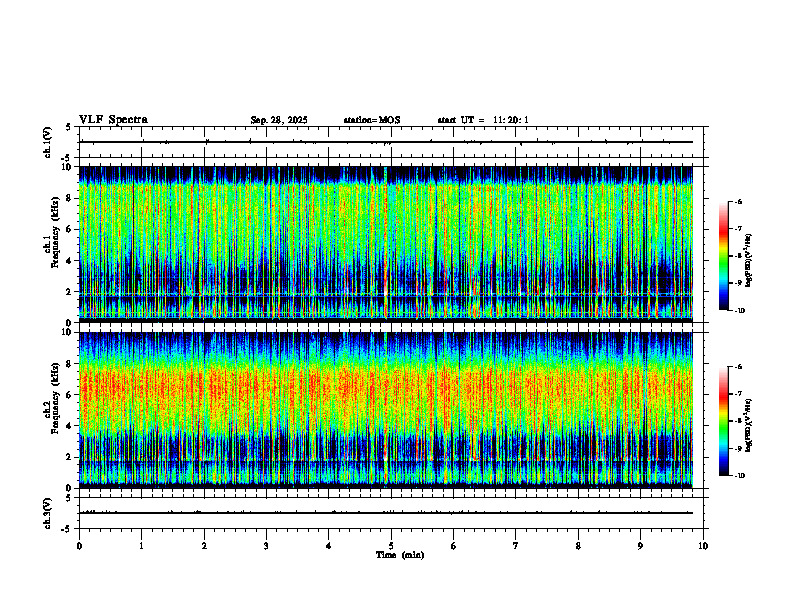Click the '2' kHz tick on ch.2 axis
Viewport: 792px width, 612px height.
[x=70, y=457]
